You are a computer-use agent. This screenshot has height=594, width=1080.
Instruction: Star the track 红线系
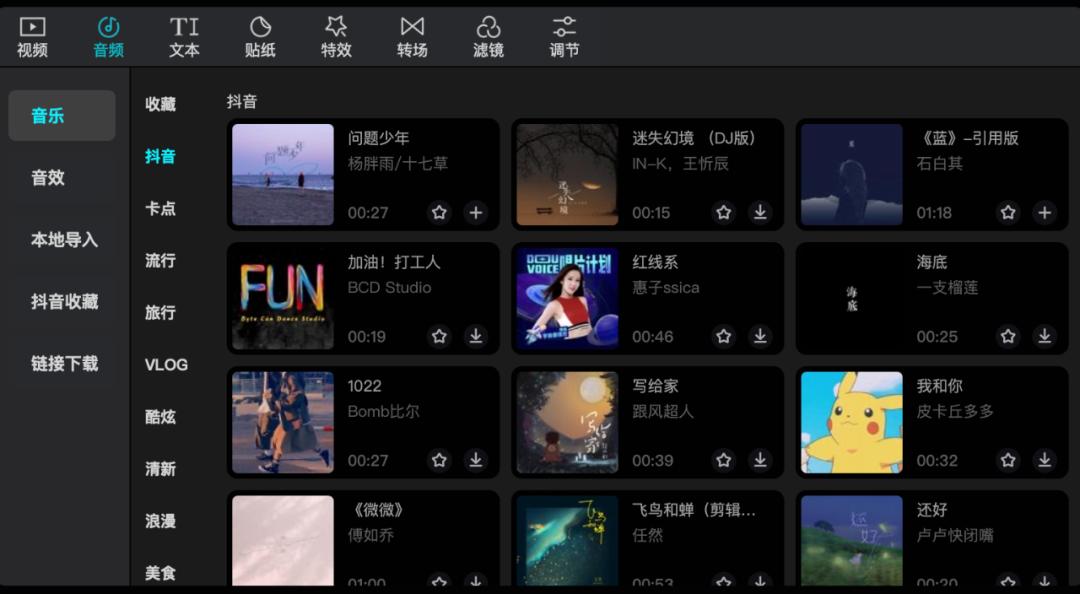(723, 337)
